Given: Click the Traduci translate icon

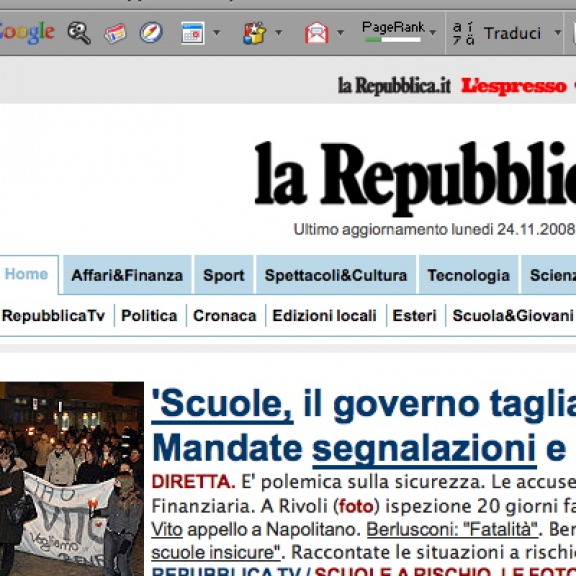Looking at the screenshot, I should 463,33.
